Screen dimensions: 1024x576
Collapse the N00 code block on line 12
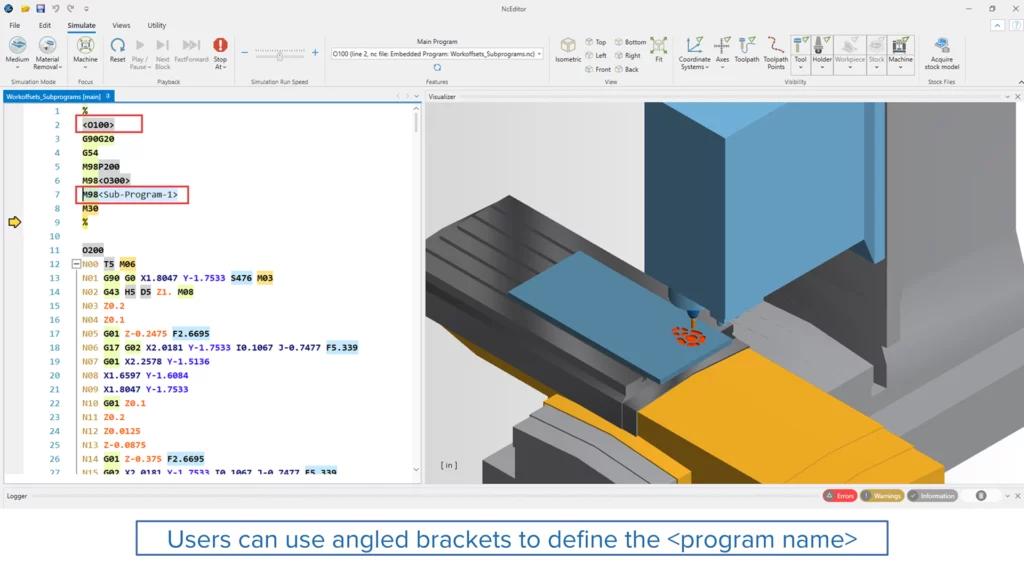coord(77,263)
